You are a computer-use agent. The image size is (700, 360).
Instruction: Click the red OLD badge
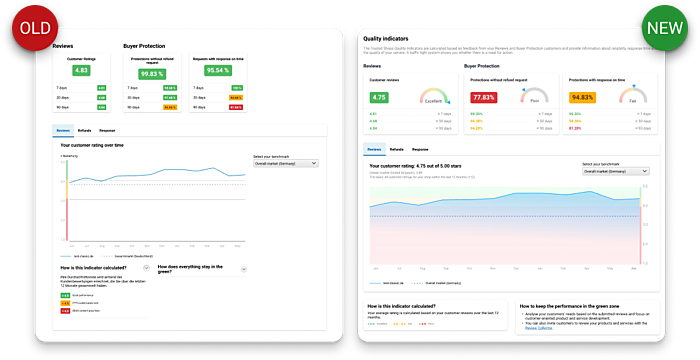(35, 28)
